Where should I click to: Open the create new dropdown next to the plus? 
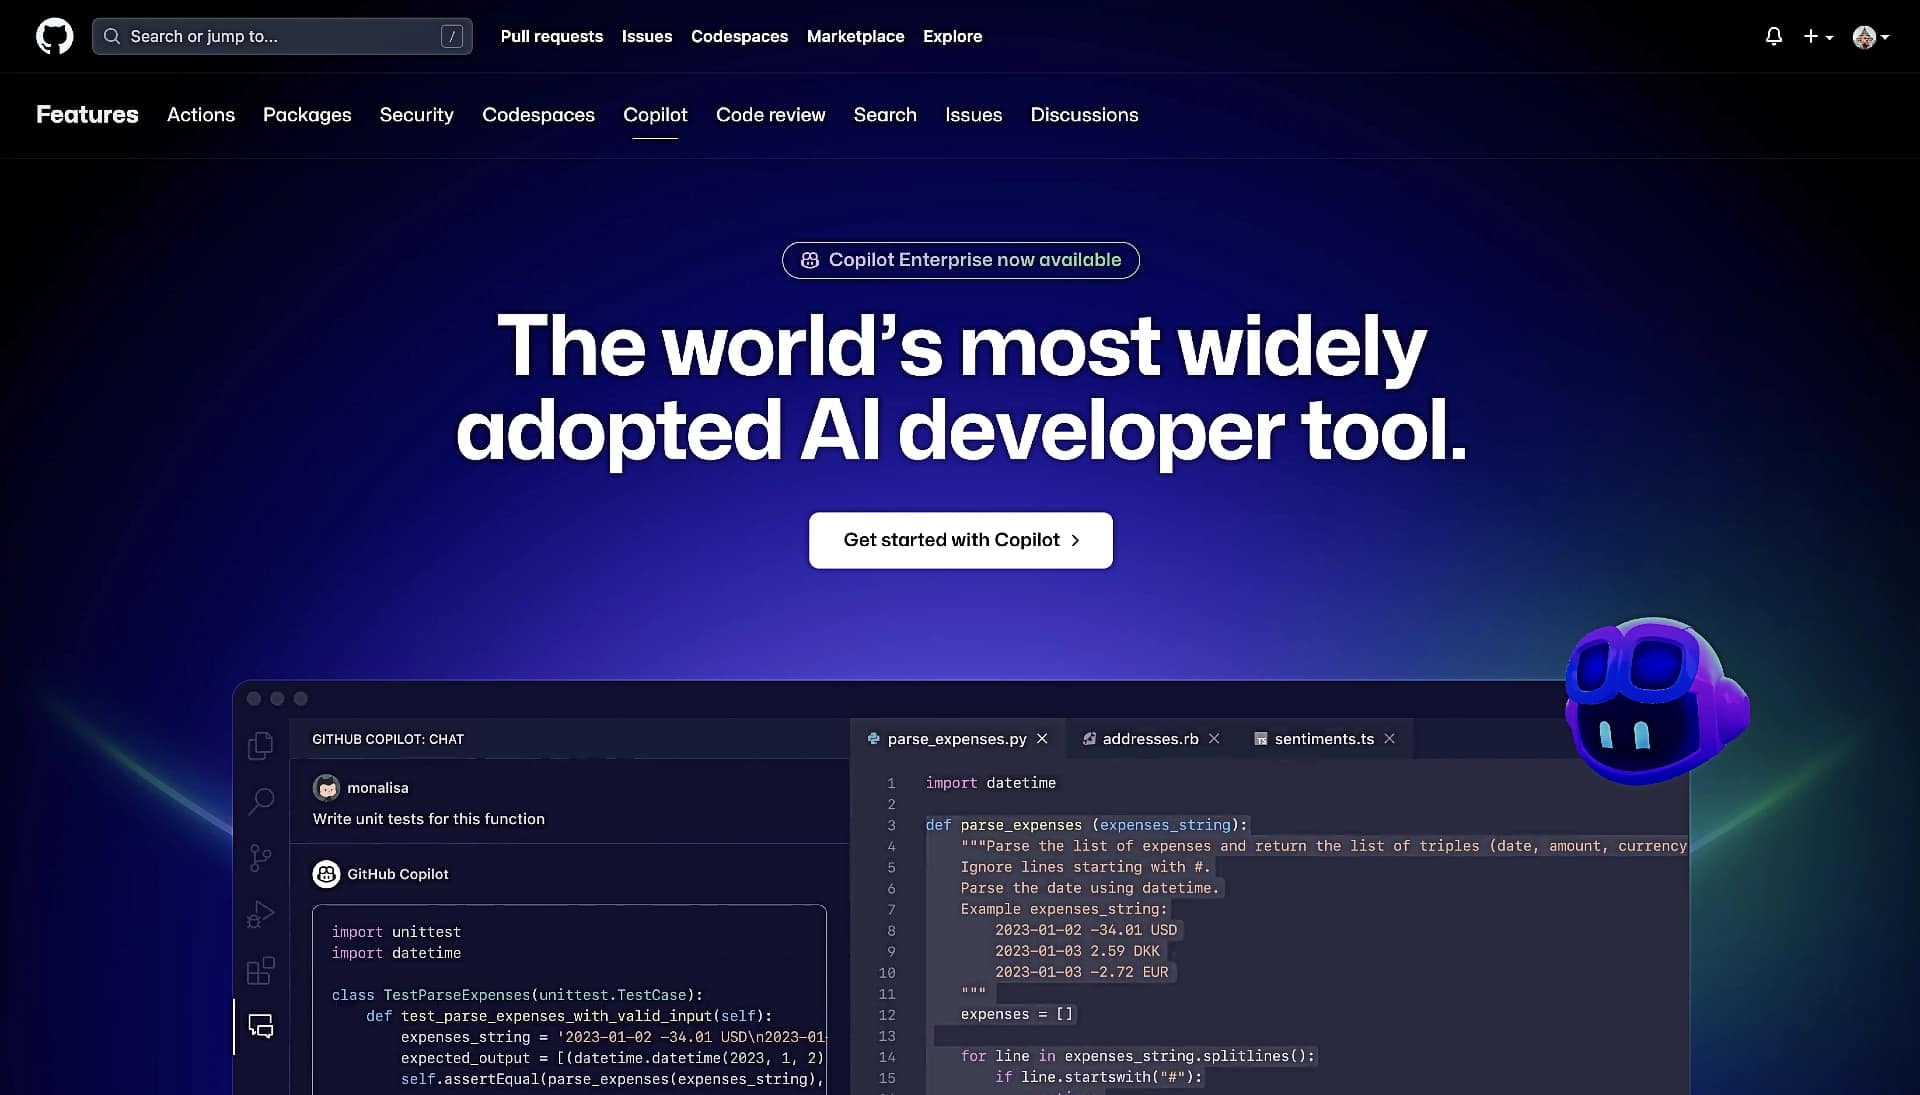1818,36
